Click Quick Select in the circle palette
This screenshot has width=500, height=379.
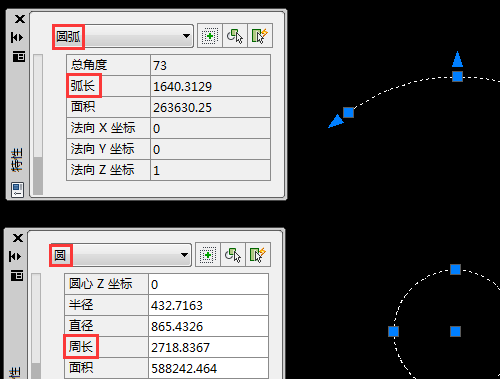coord(258,255)
